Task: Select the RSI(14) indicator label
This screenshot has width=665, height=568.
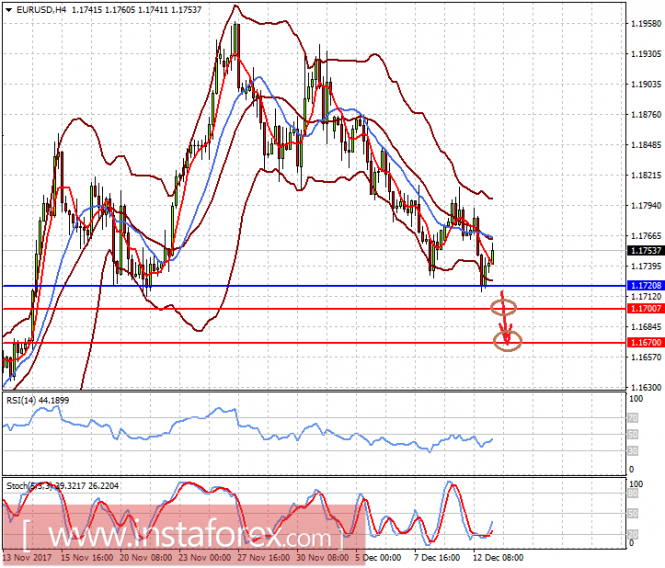Action: click(x=42, y=399)
